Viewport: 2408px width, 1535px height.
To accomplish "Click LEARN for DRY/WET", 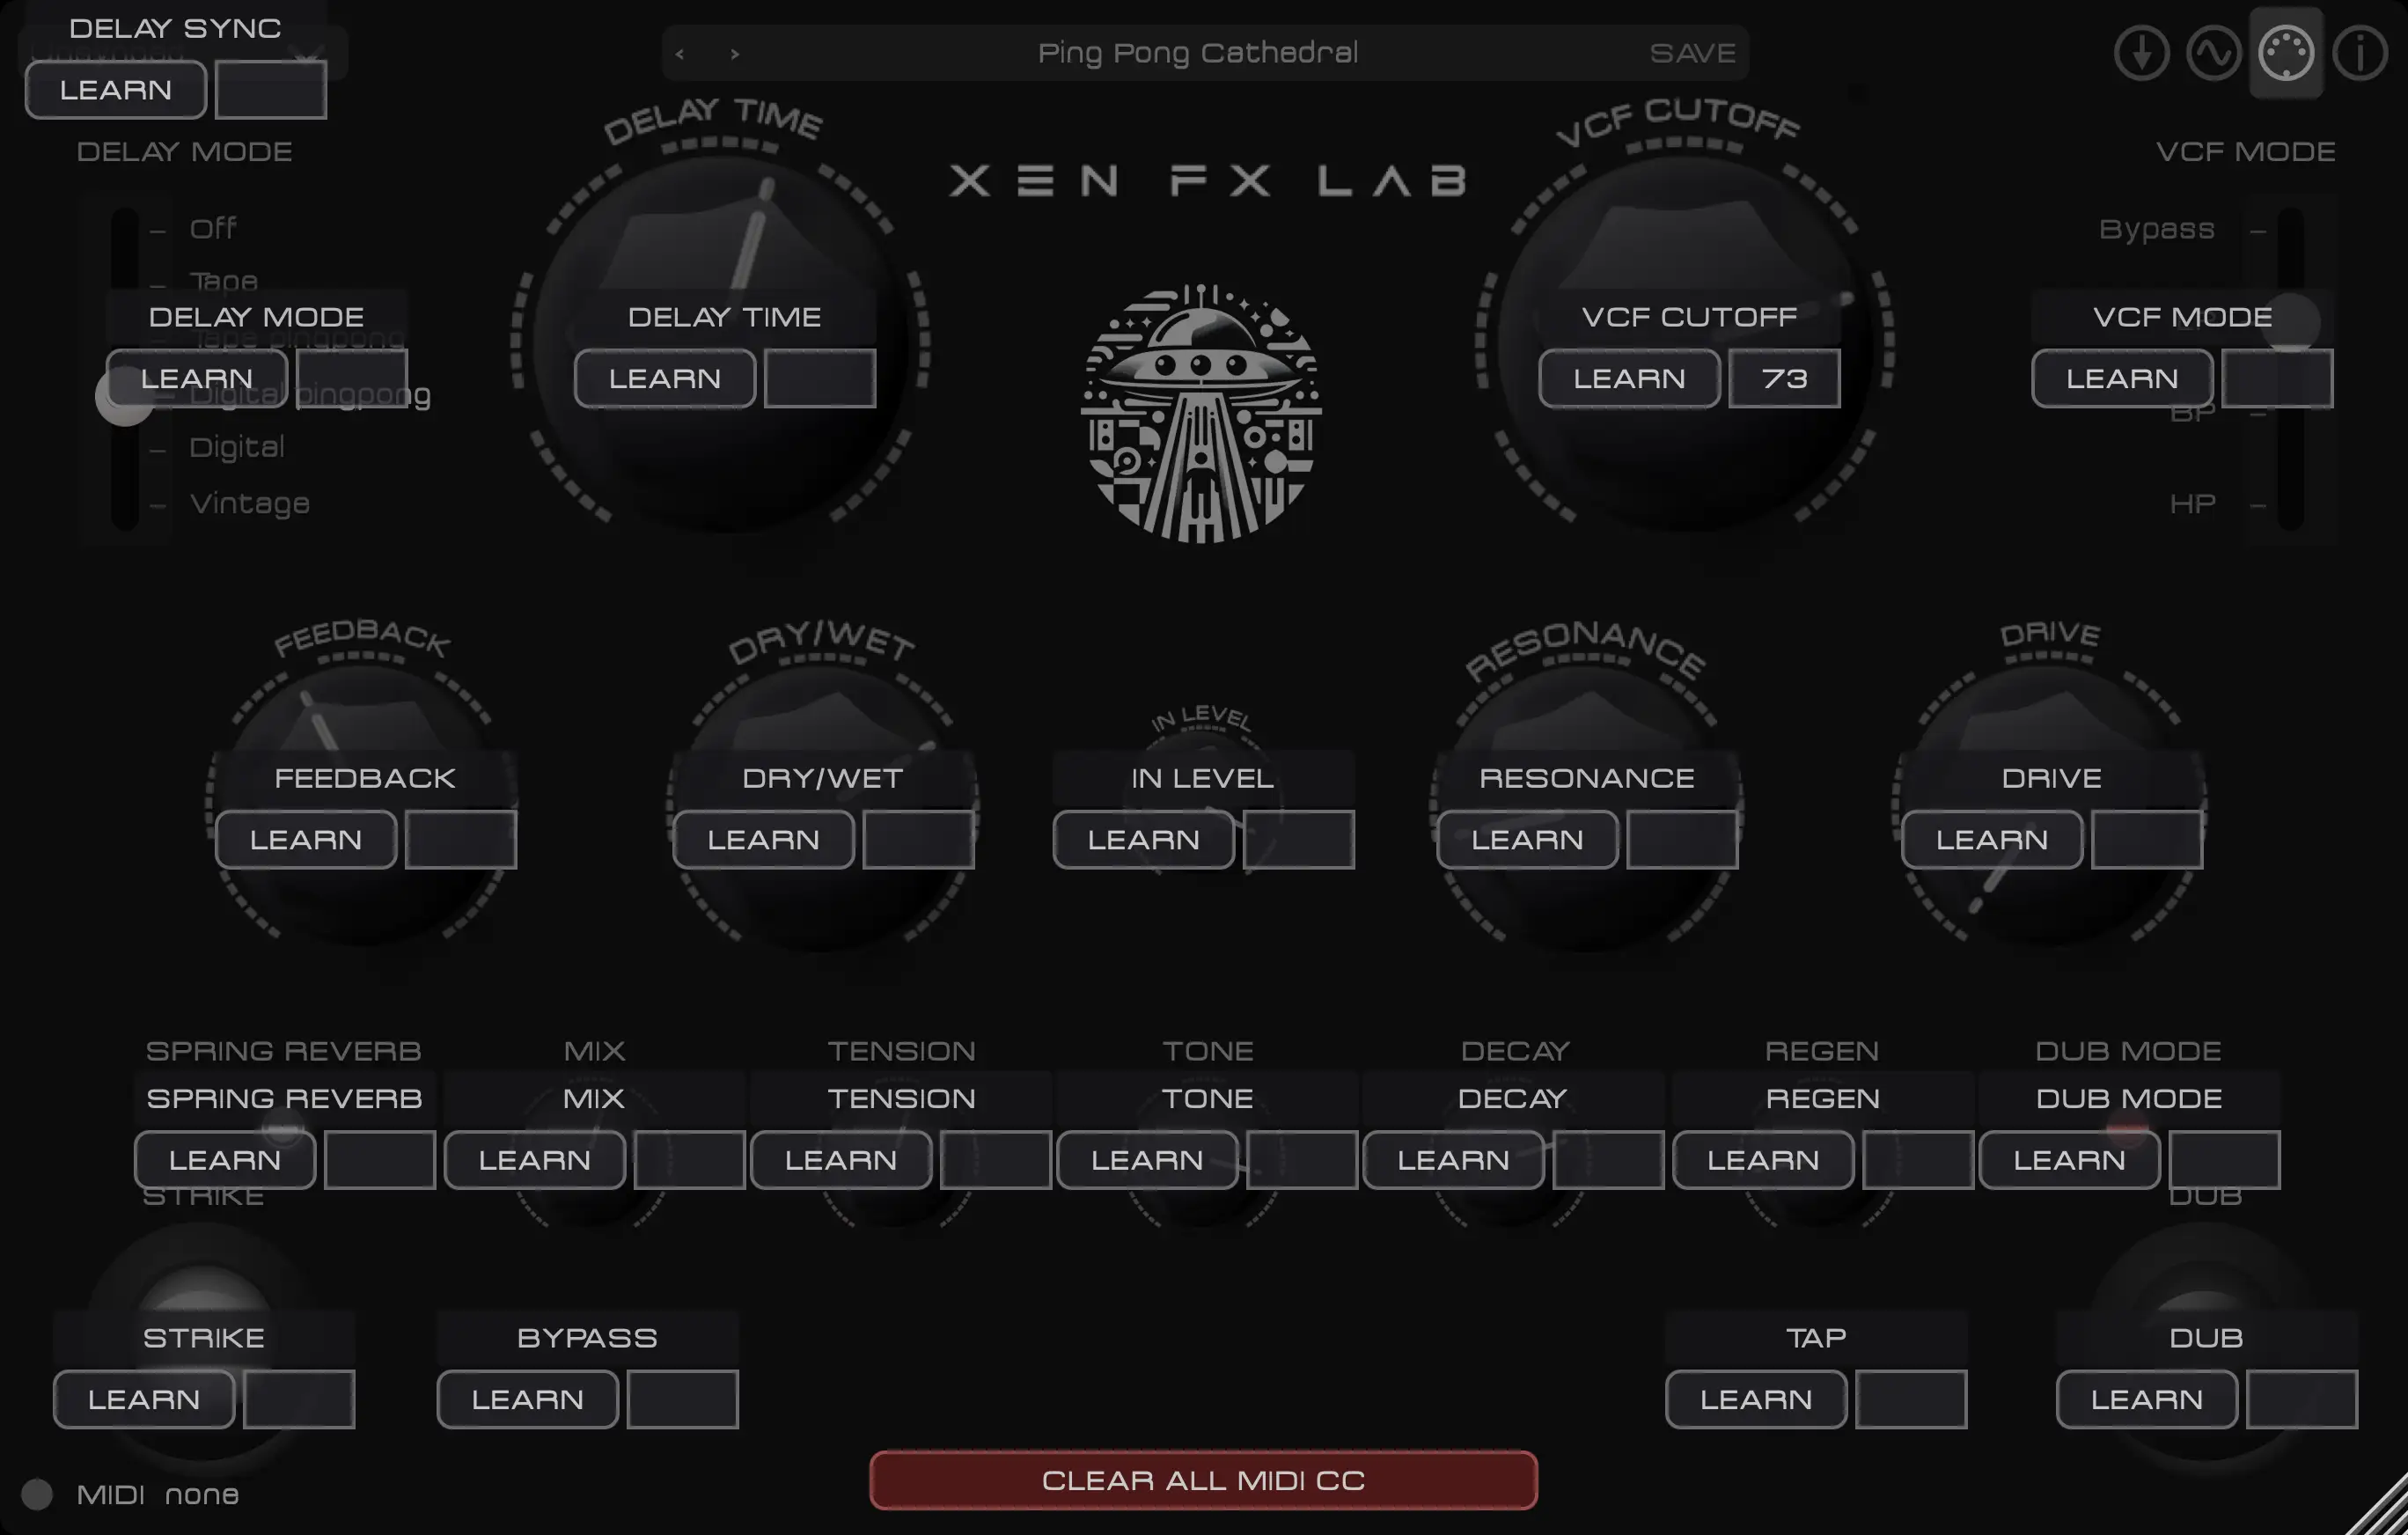I will 763,839.
